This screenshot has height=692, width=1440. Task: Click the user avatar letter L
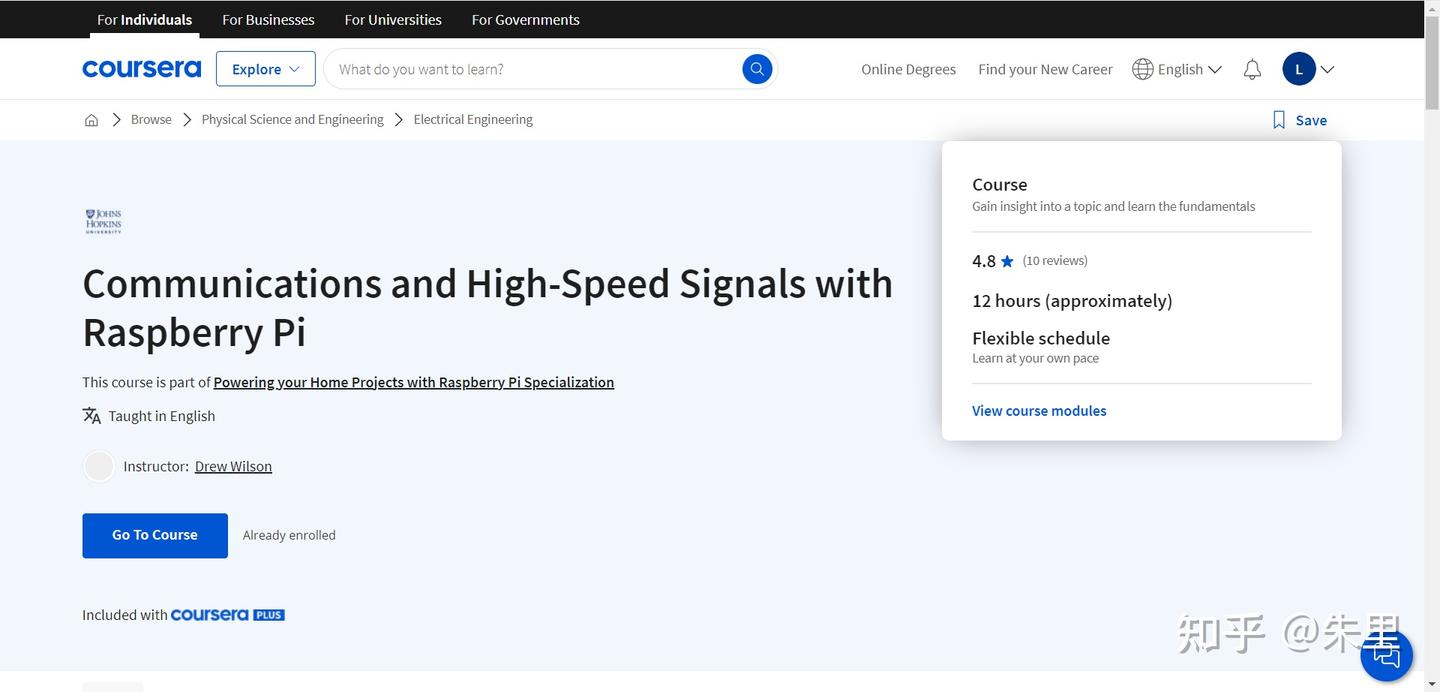[x=1299, y=69]
